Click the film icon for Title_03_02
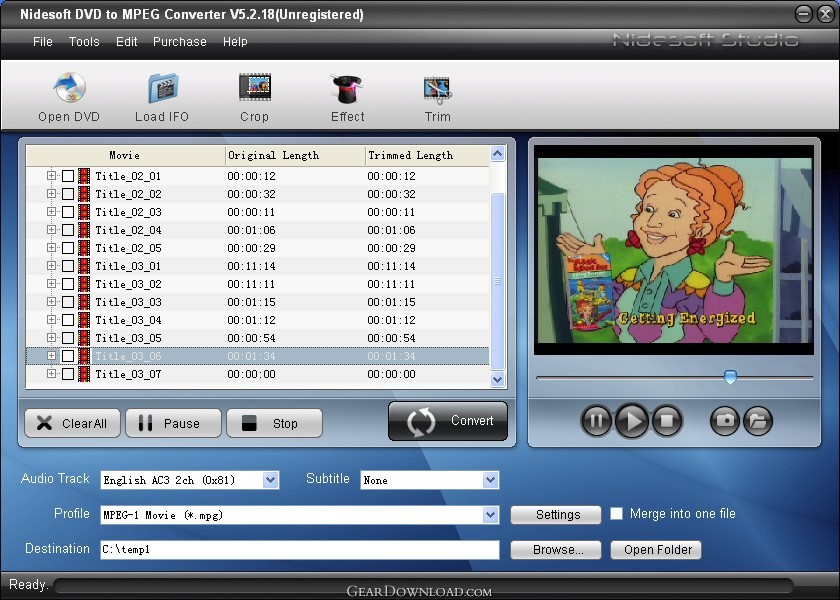The image size is (840, 600). point(84,284)
